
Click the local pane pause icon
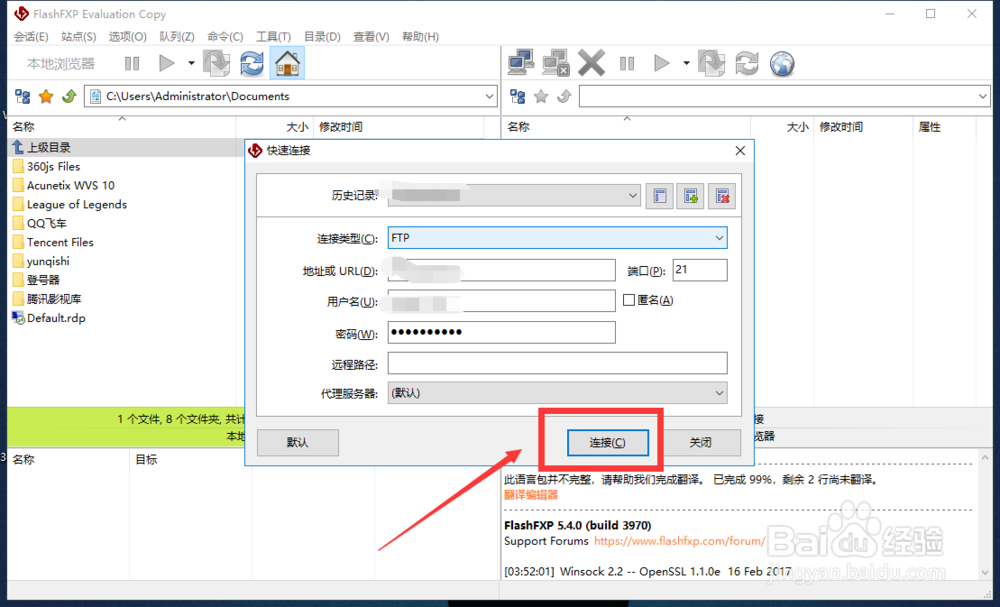click(132, 63)
